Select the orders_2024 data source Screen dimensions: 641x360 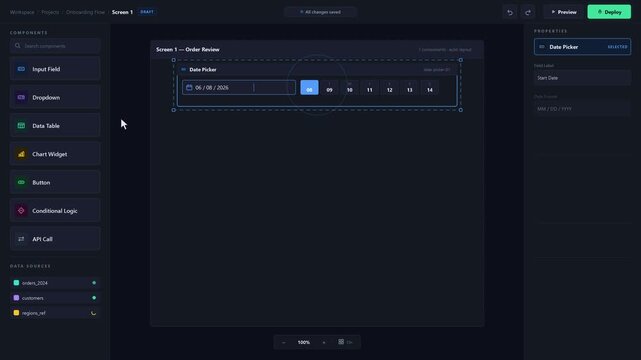55,283
